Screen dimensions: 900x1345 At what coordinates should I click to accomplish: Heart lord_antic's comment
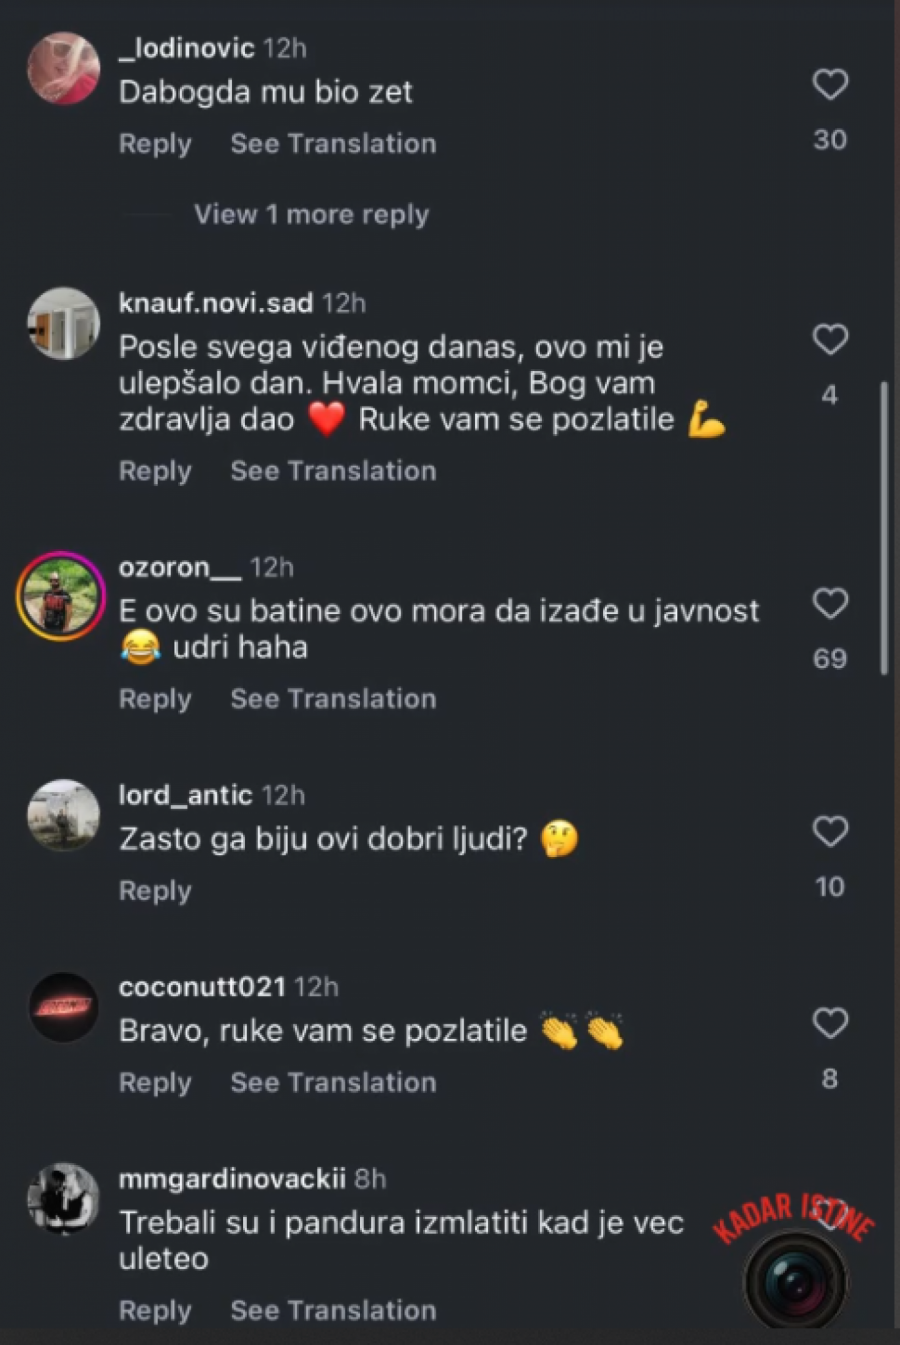pos(830,832)
